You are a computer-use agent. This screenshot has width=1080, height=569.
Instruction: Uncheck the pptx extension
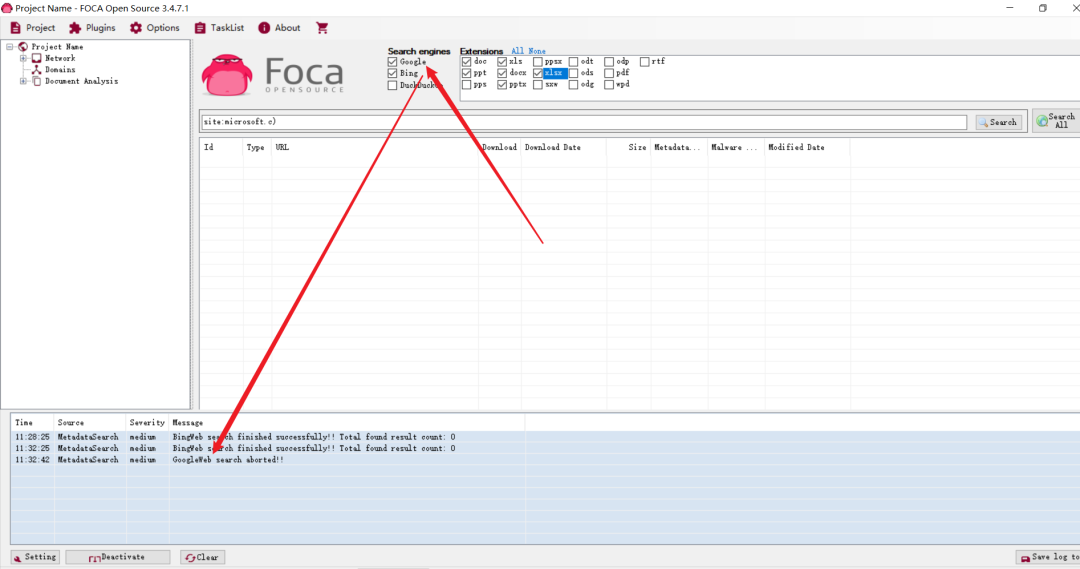[x=502, y=85]
